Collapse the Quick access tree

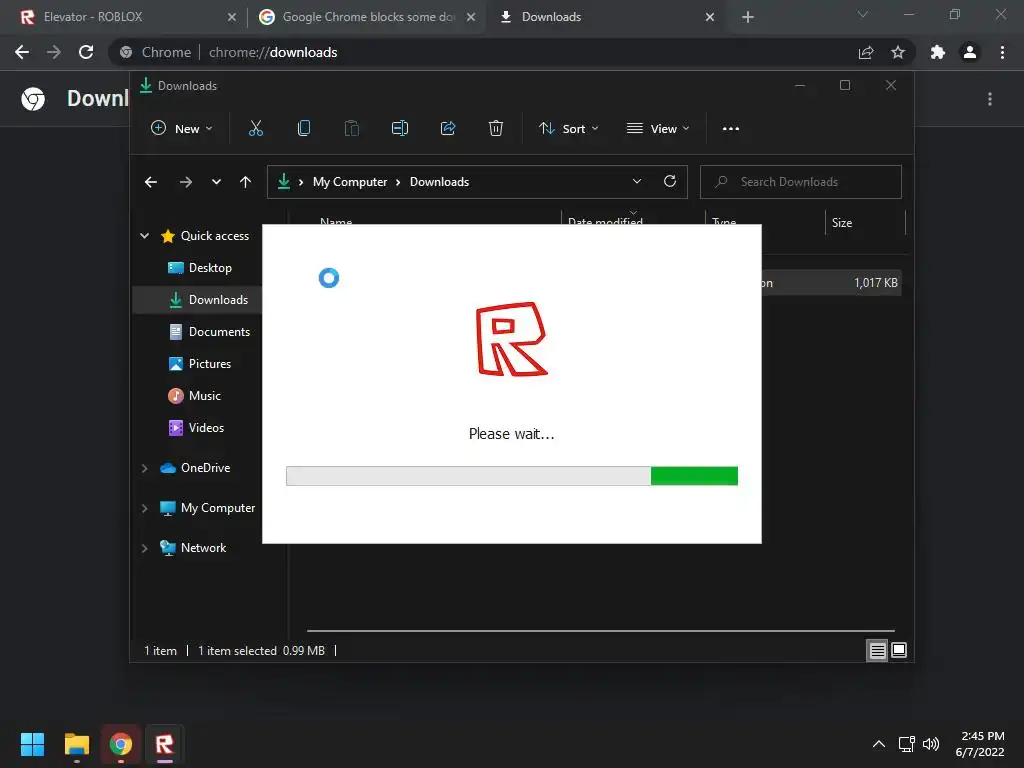tap(144, 236)
